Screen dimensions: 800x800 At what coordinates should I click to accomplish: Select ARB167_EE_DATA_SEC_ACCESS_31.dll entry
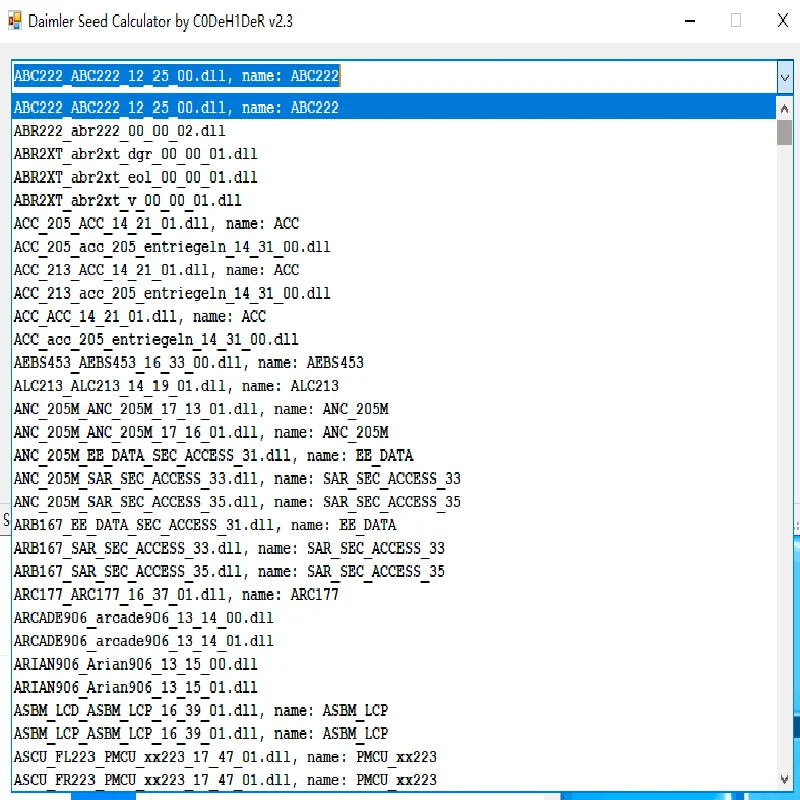[x=393, y=525]
